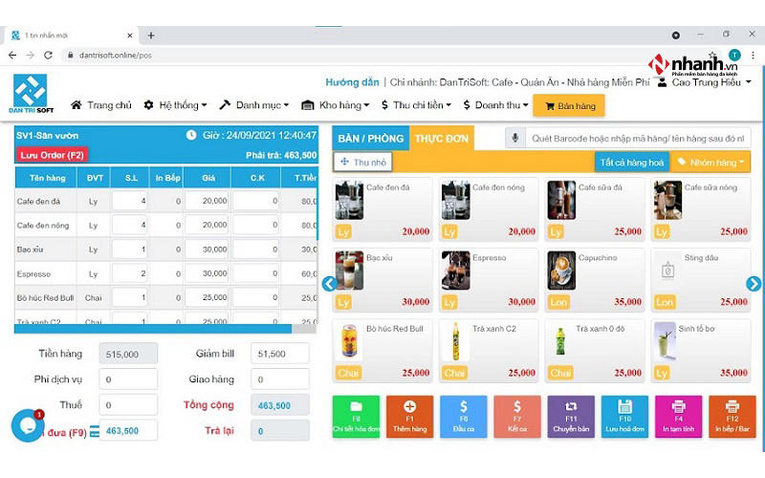
Task: Click the Tổng cộng value field
Action: pos(280,405)
